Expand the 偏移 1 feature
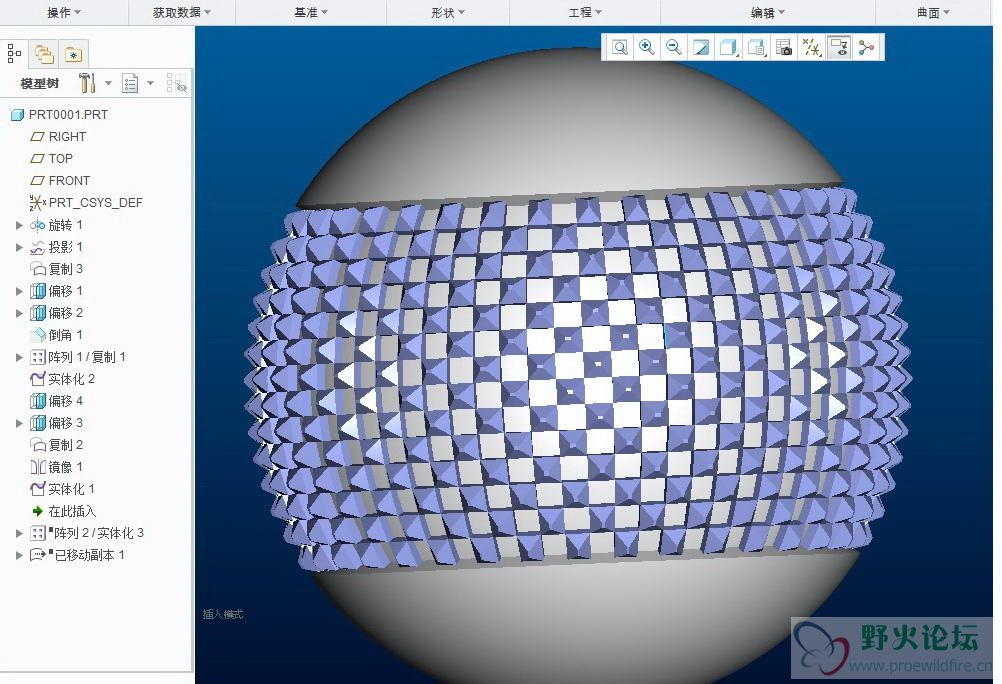The image size is (1002, 684). pos(19,291)
